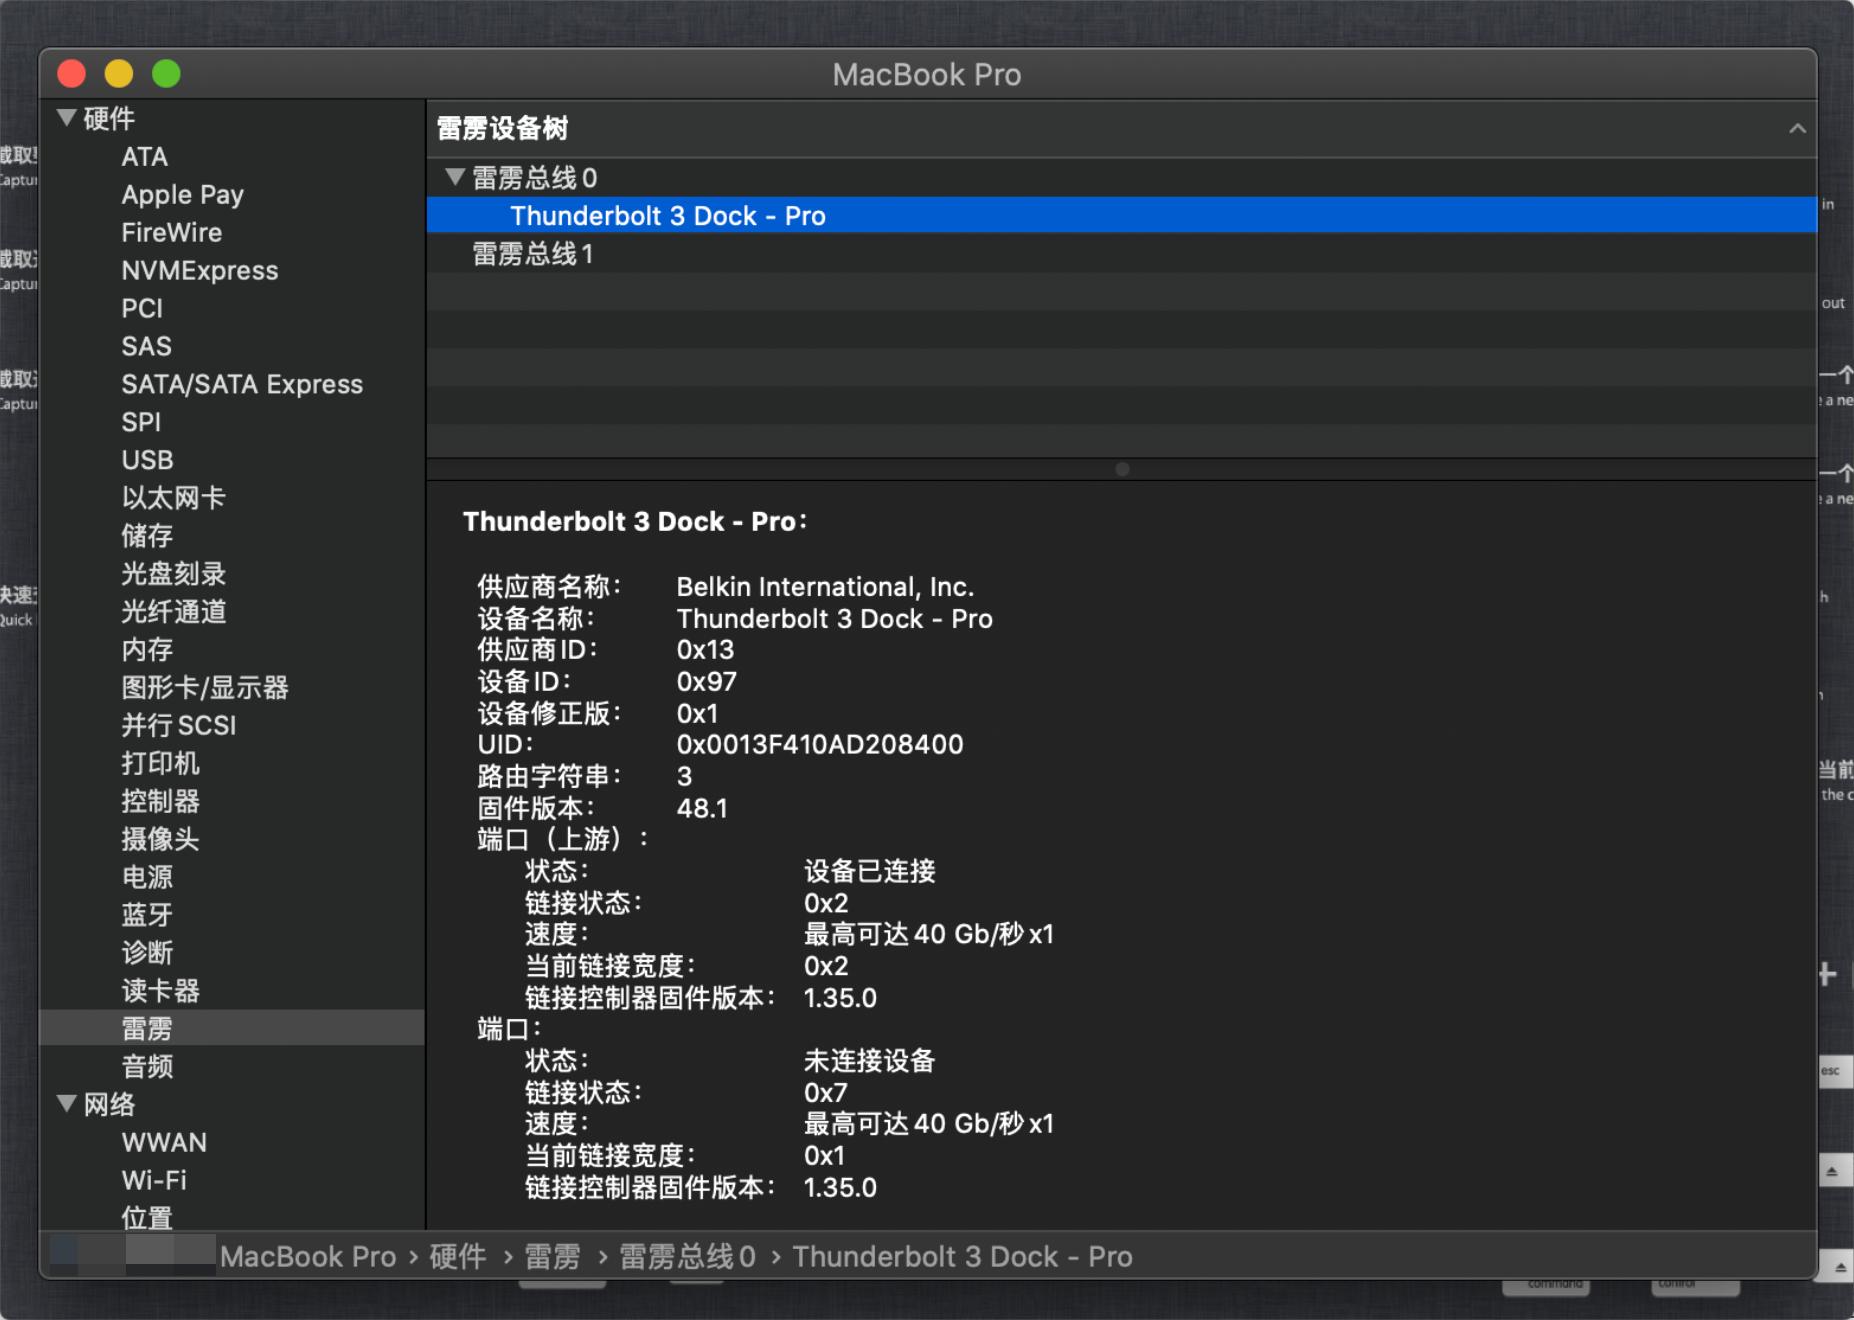The height and width of the screenshot is (1320, 1854).
Task: Click 雷雳总线 0 in the path bar
Action: (687, 1257)
